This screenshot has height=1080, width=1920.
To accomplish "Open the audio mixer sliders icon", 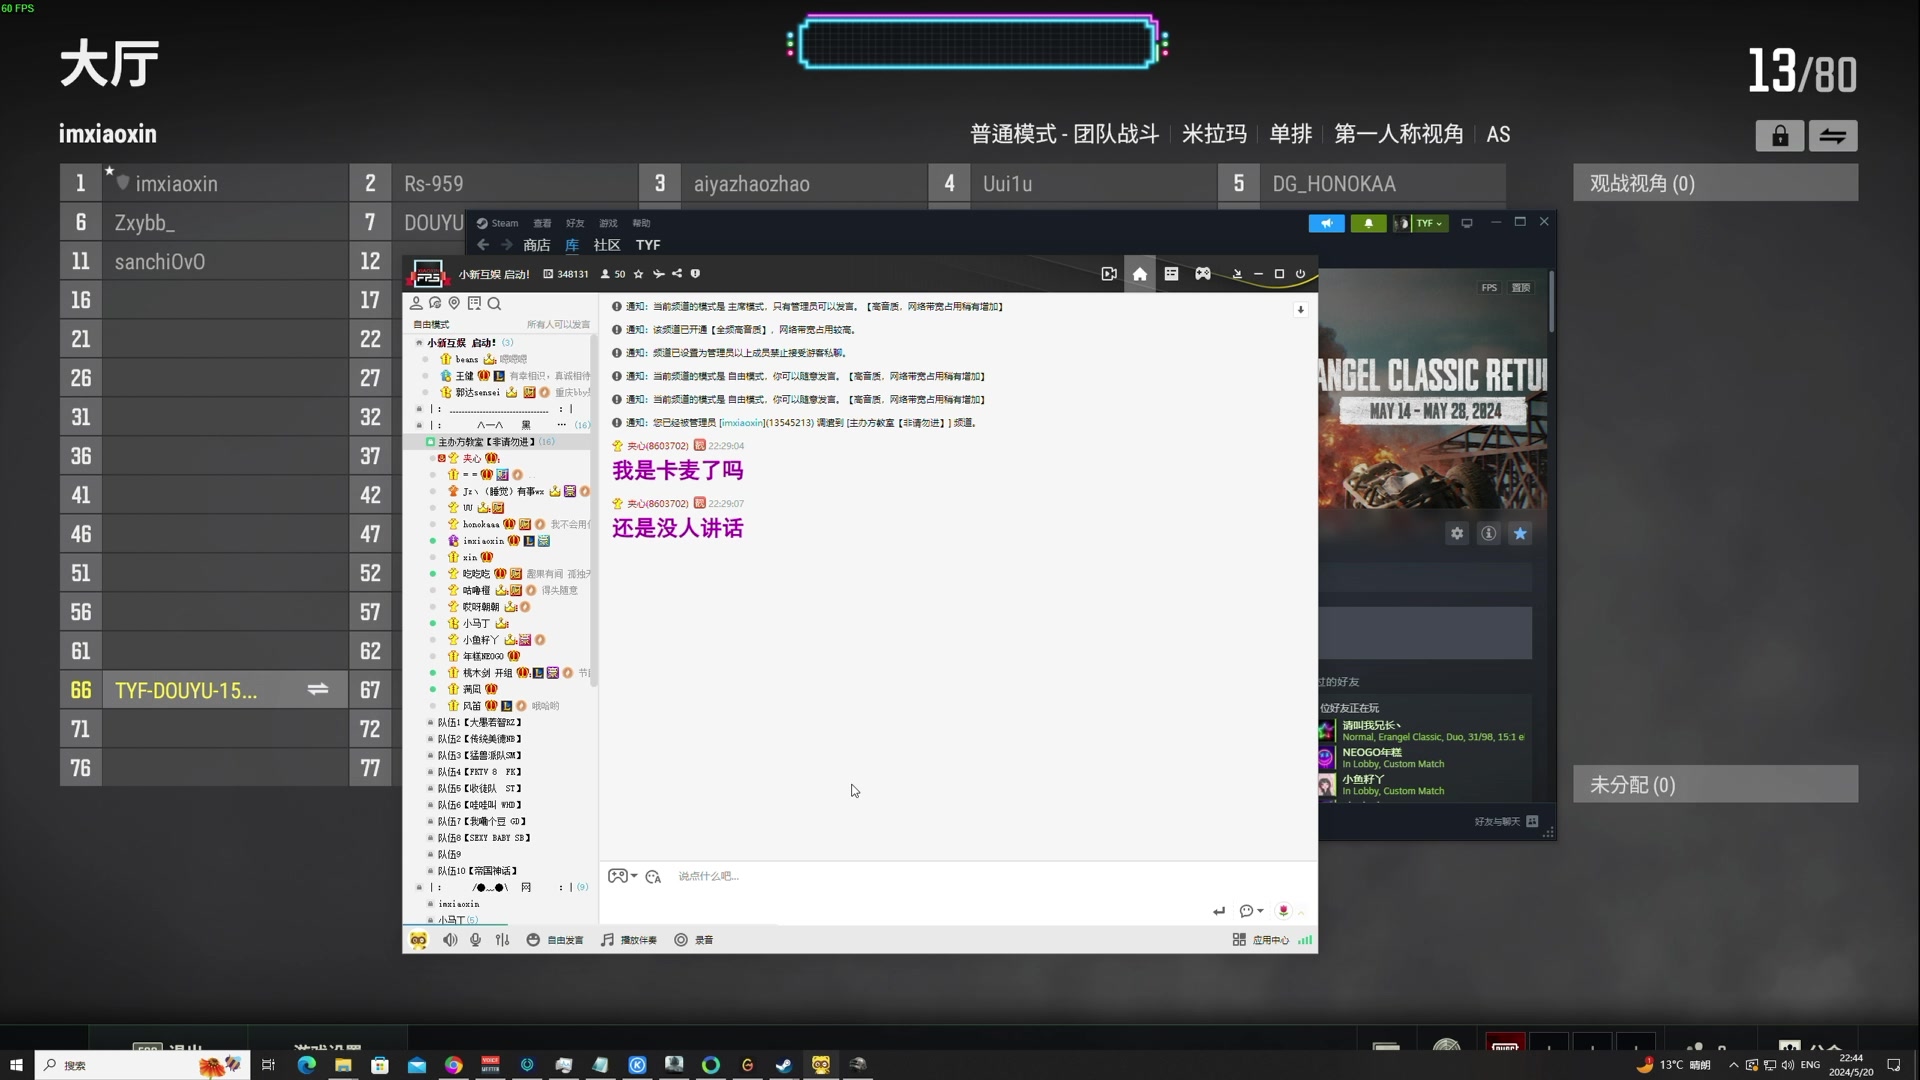I will click(502, 939).
